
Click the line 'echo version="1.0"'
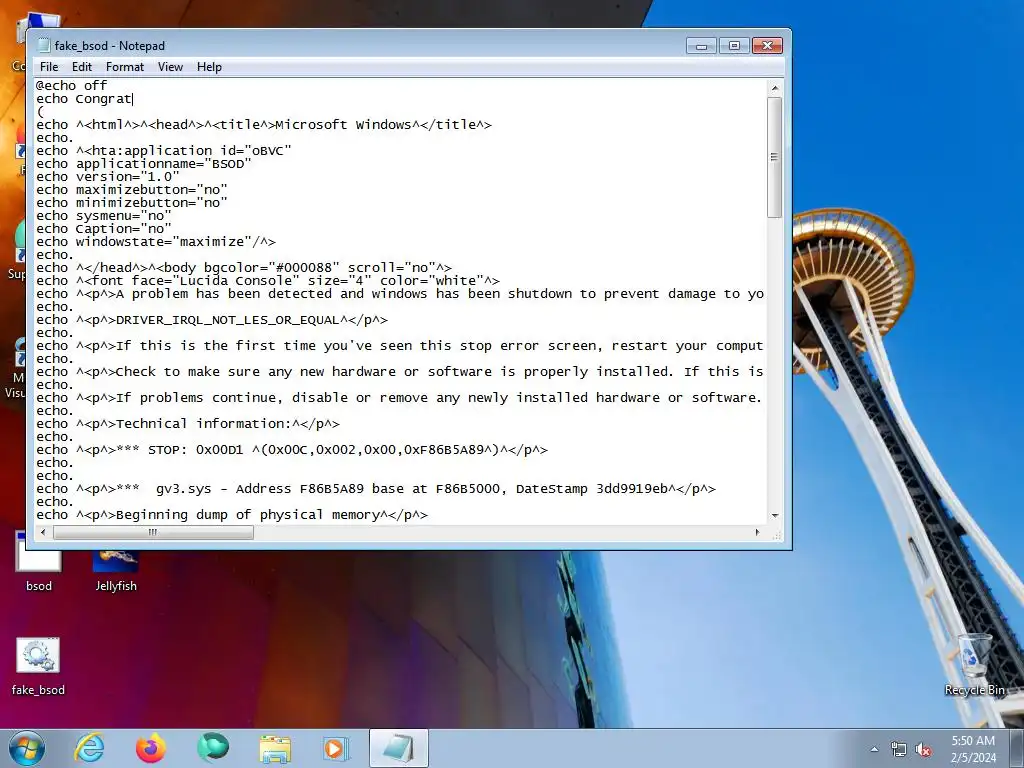coord(108,177)
